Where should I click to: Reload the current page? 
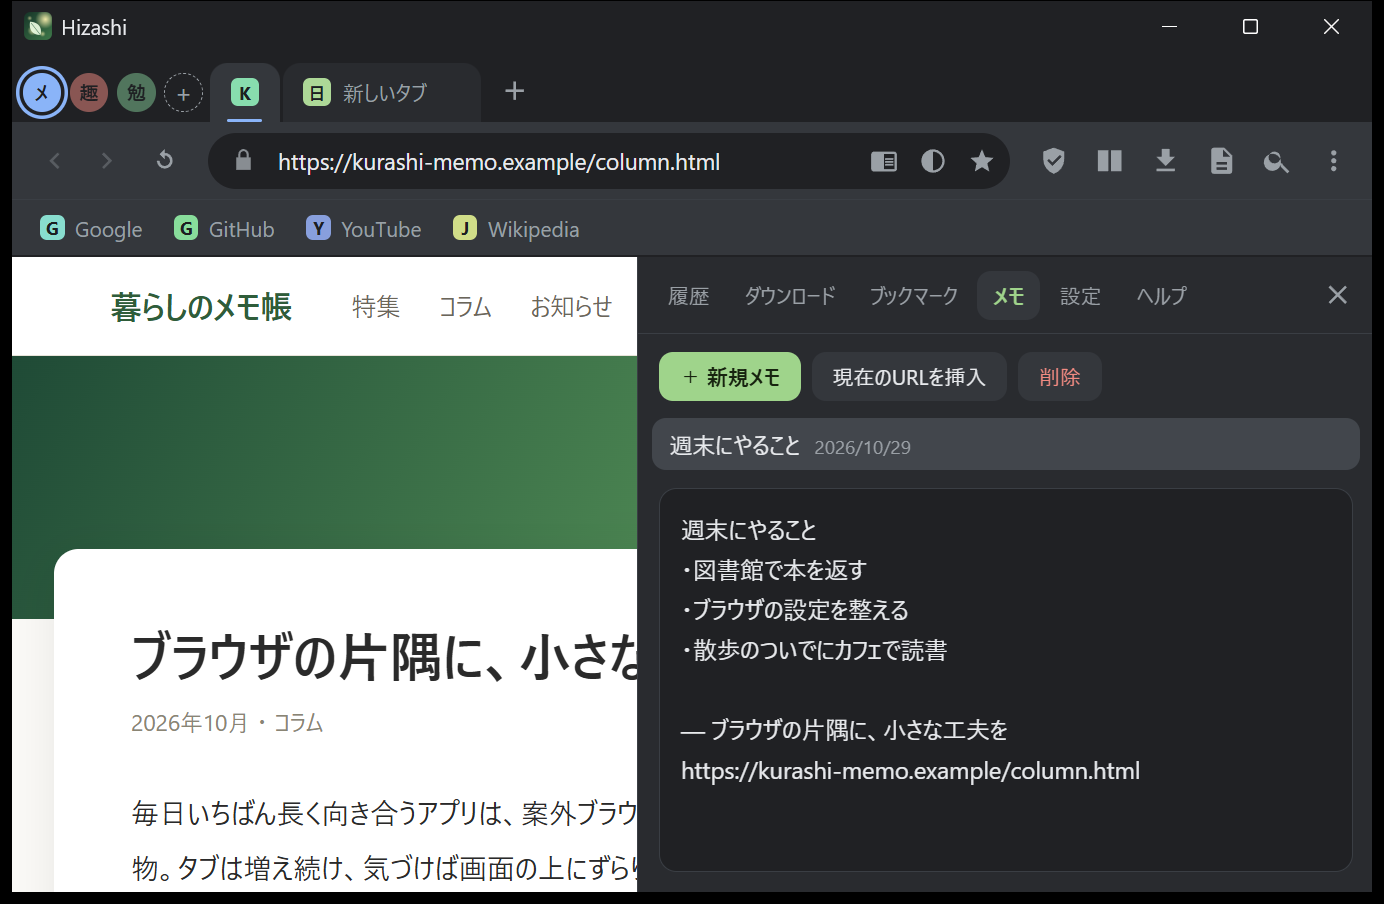click(165, 161)
